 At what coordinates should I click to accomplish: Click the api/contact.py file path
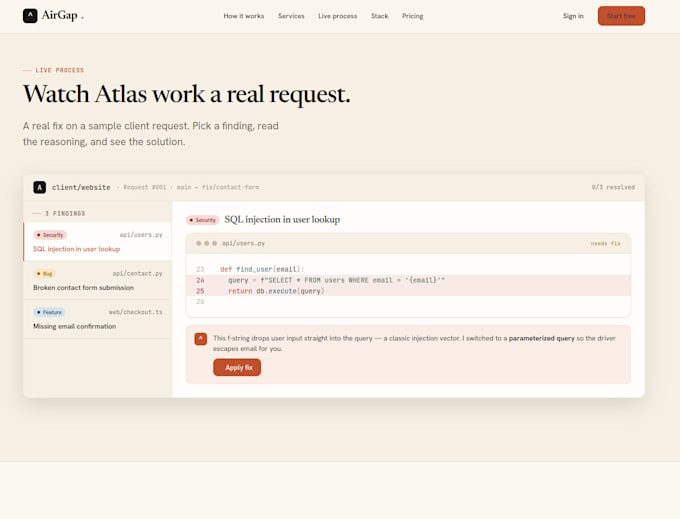(x=137, y=274)
